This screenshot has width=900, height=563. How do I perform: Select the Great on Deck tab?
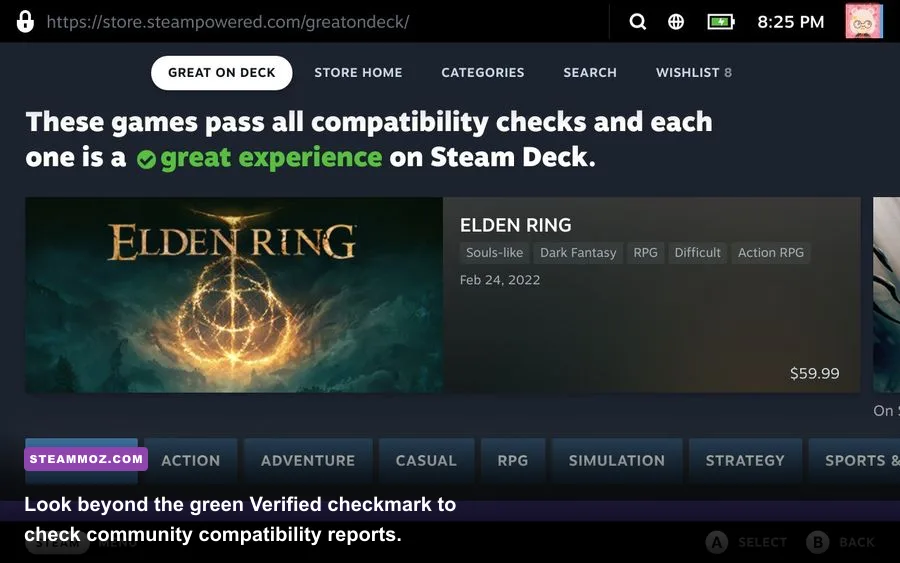point(222,73)
